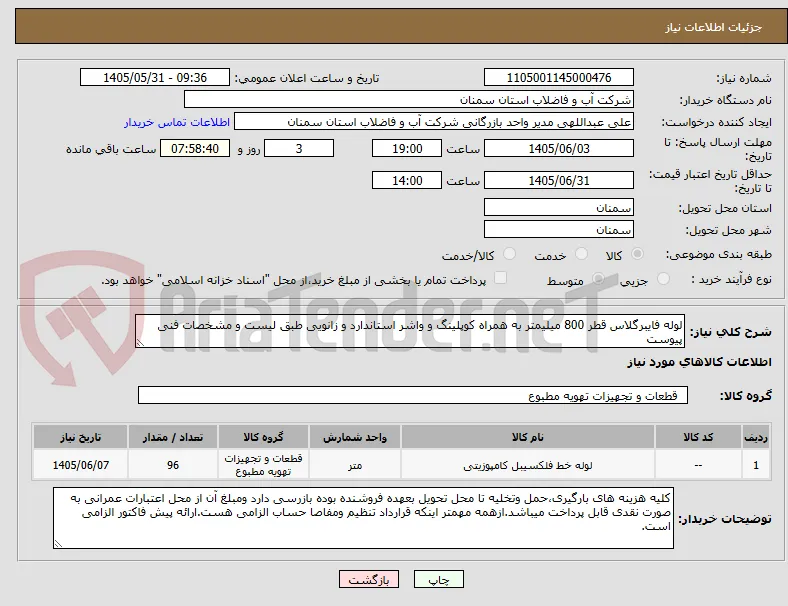This screenshot has height=606, width=788.
Task: Click the remaining time field 07:58:40
Action: (195, 149)
